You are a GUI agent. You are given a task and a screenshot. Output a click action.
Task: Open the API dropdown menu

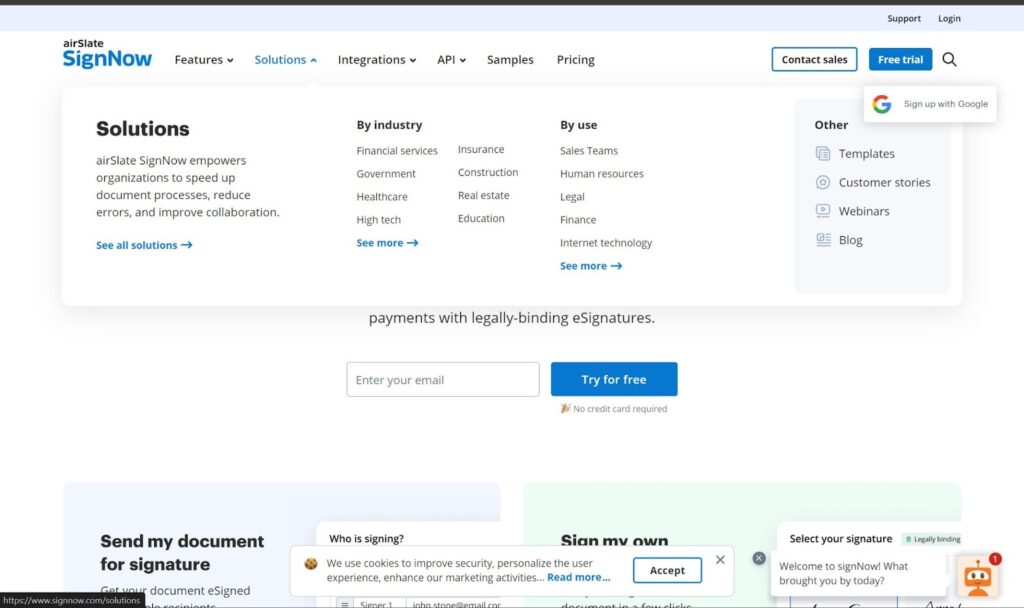tap(451, 60)
